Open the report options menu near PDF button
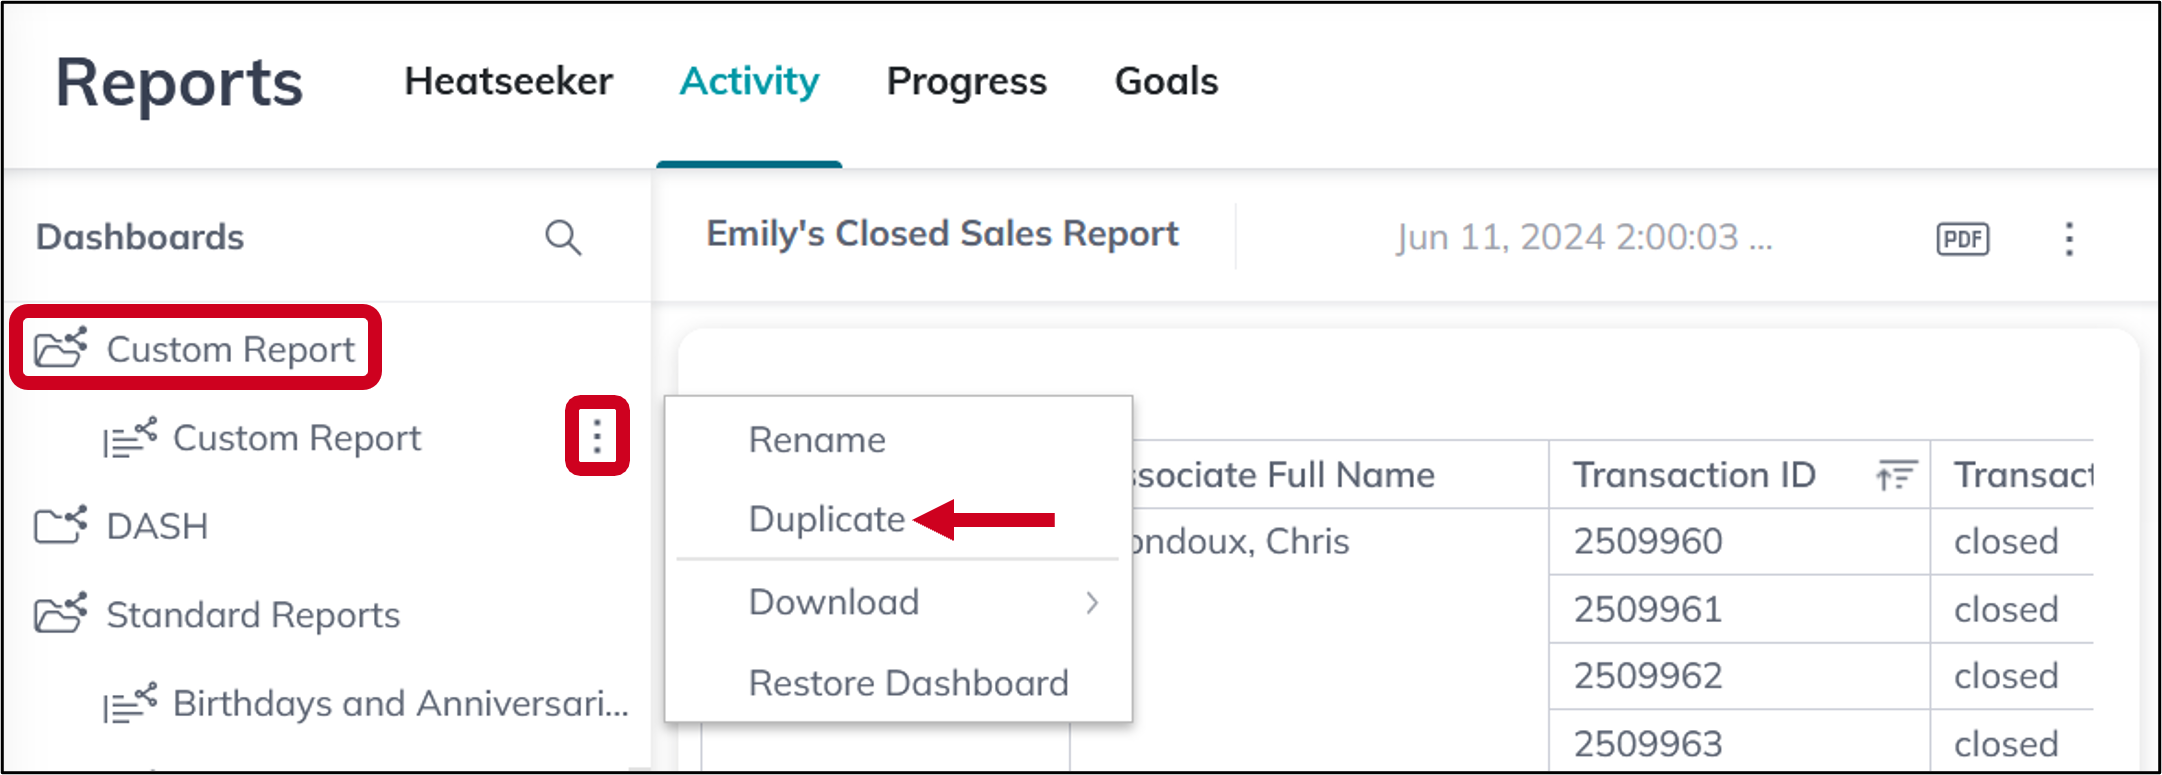Image resolution: width=2162 pixels, height=775 pixels. pyautogui.click(x=2068, y=238)
